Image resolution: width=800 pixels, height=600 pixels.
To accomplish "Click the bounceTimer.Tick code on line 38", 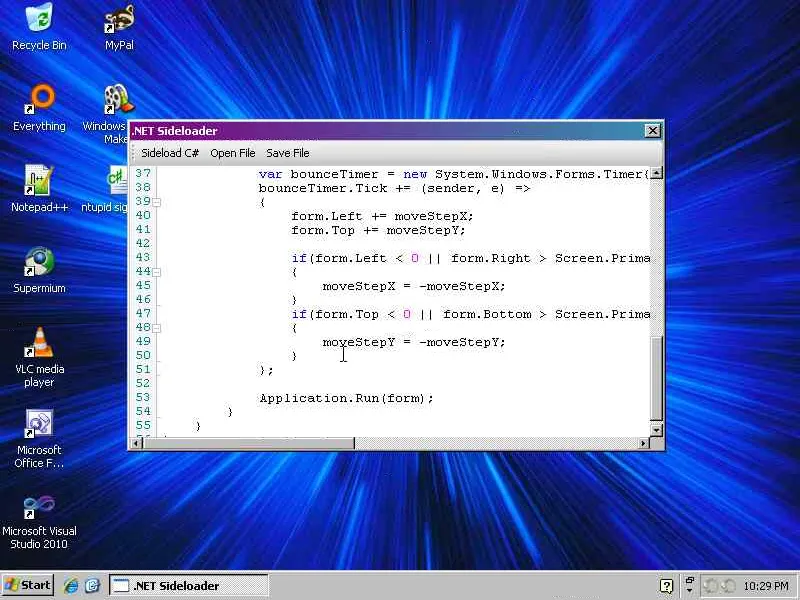I will click(x=394, y=189).
